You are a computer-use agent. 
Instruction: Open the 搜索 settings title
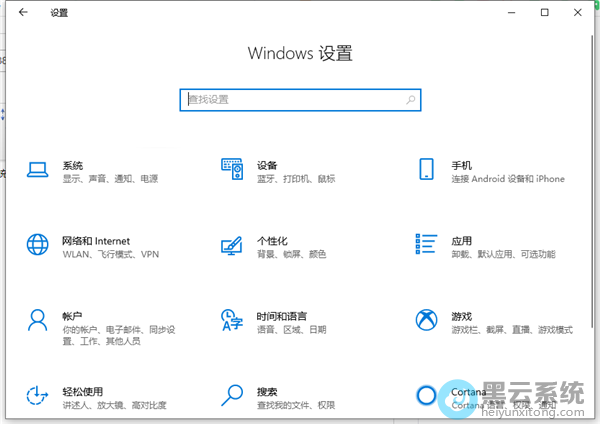point(267,392)
